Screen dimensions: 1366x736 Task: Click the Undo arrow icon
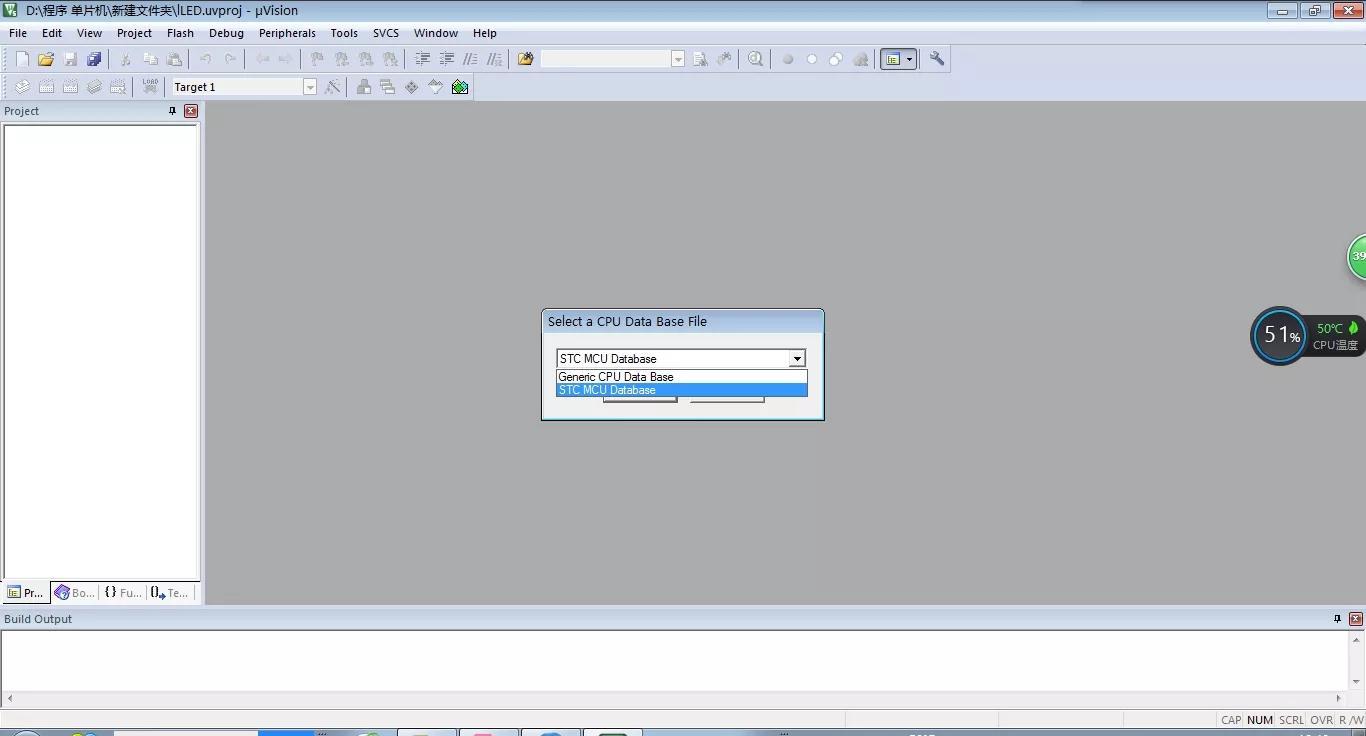pos(206,59)
